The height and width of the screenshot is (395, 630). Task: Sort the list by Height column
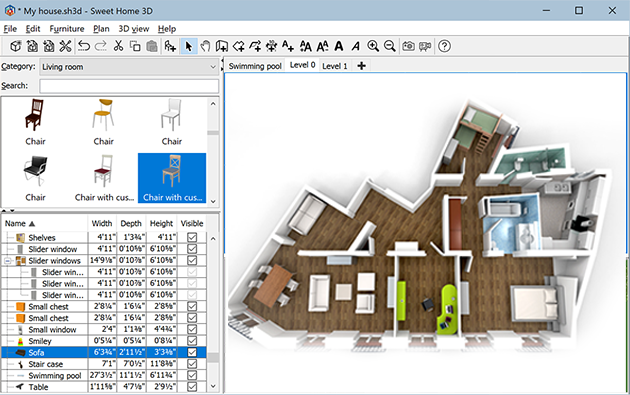click(161, 223)
